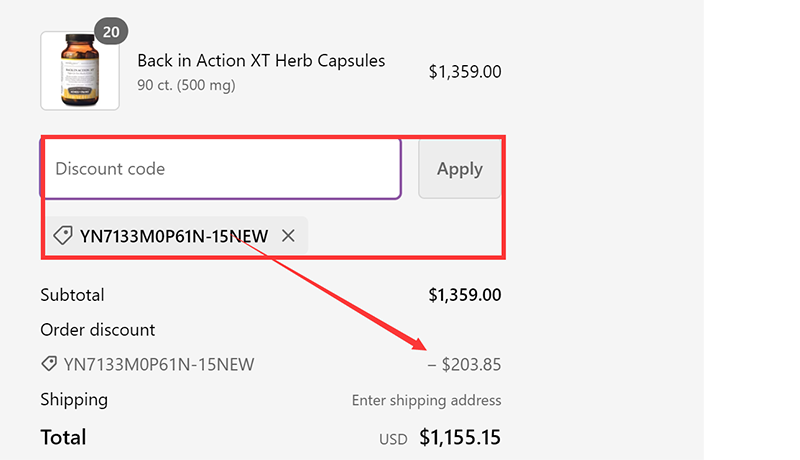Click the Enter shipping address text
This screenshot has height=460, width=800.
click(426, 400)
